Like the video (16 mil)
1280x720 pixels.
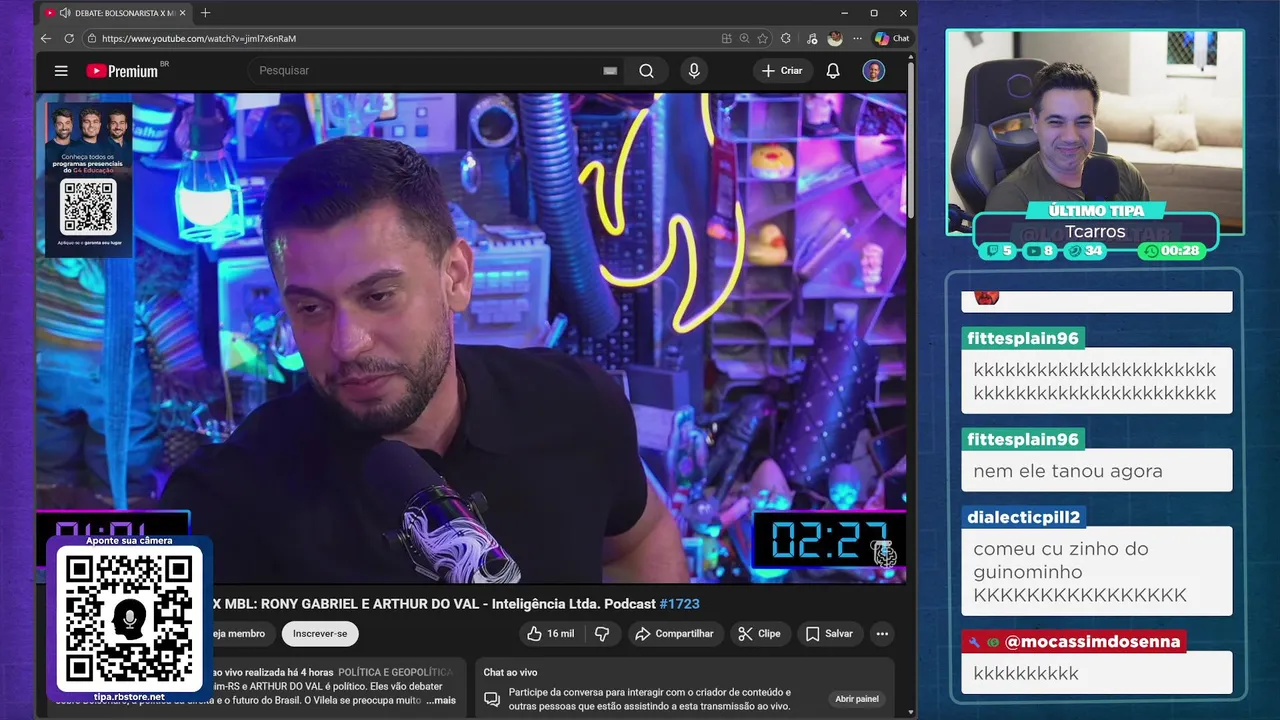point(551,633)
